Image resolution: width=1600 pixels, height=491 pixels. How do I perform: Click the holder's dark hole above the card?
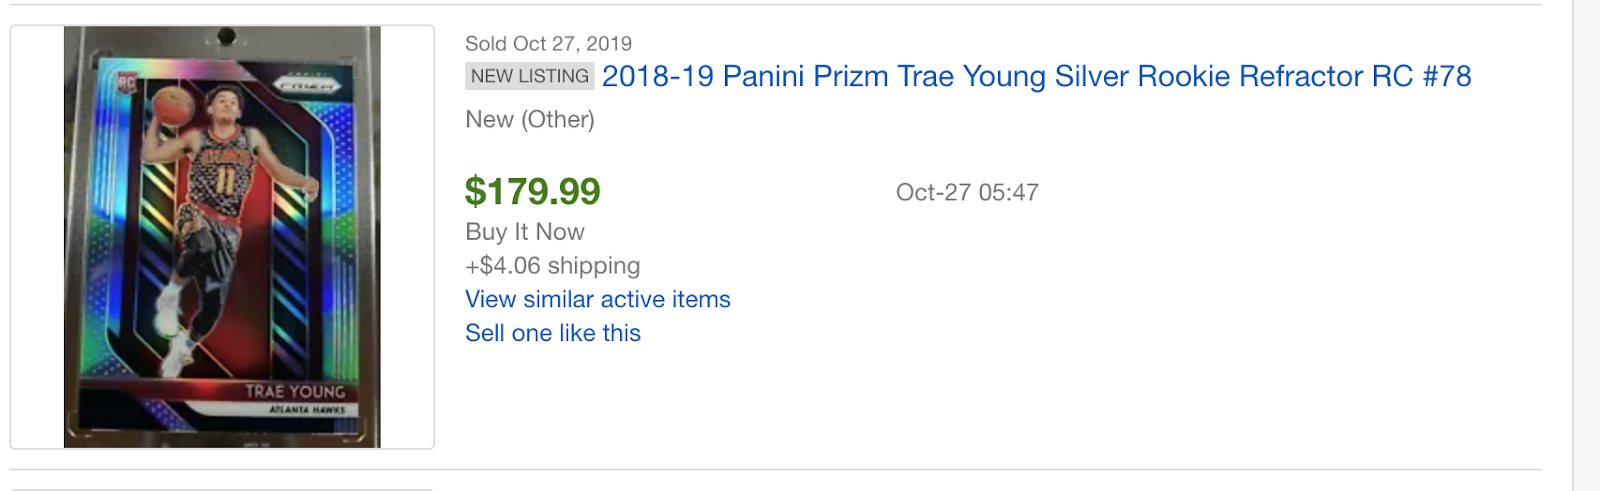[227, 37]
